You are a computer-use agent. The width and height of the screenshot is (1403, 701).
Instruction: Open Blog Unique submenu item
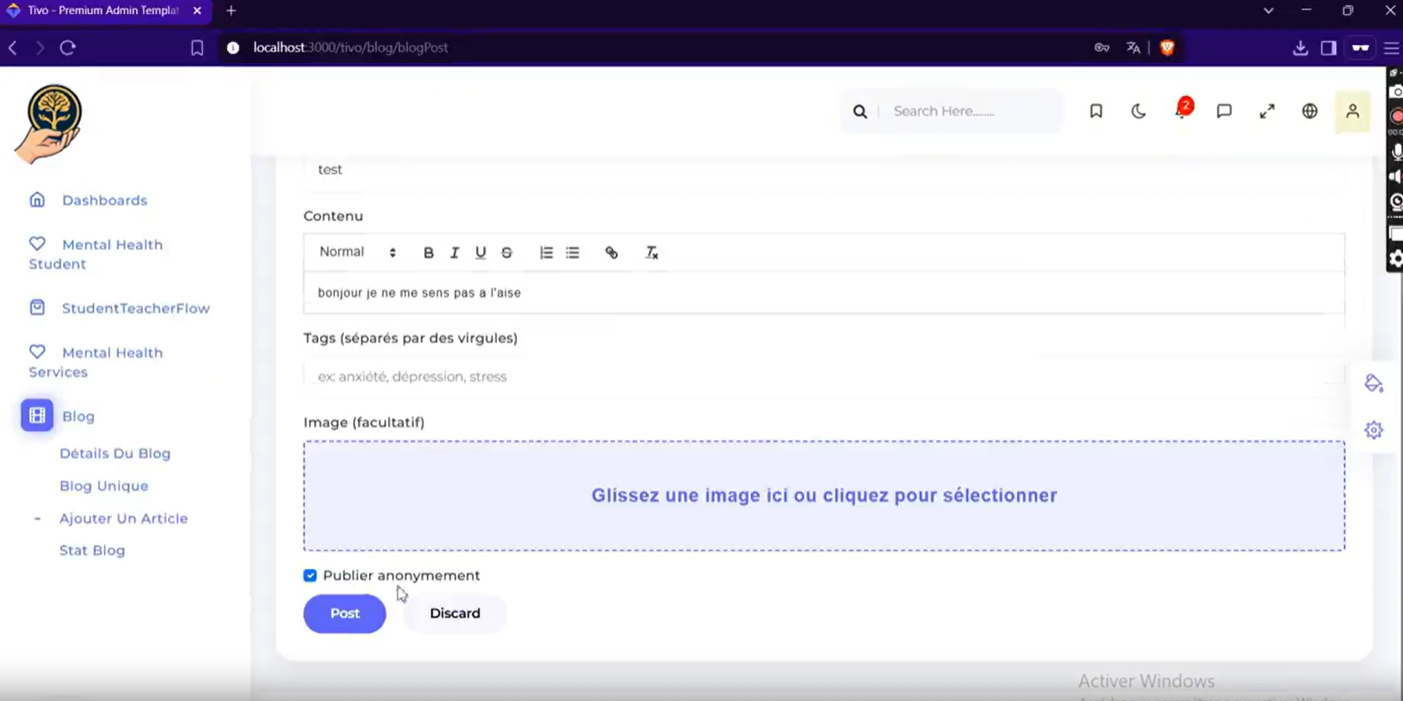[104, 486]
